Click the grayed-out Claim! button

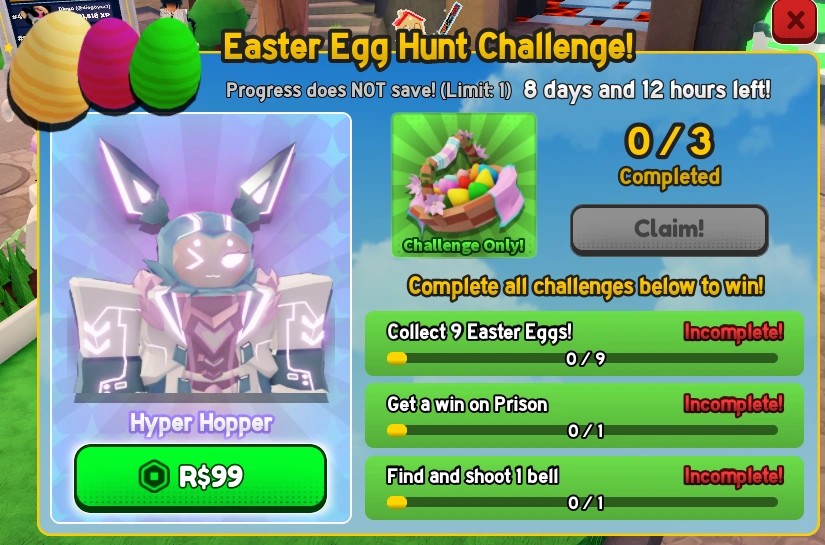point(669,230)
